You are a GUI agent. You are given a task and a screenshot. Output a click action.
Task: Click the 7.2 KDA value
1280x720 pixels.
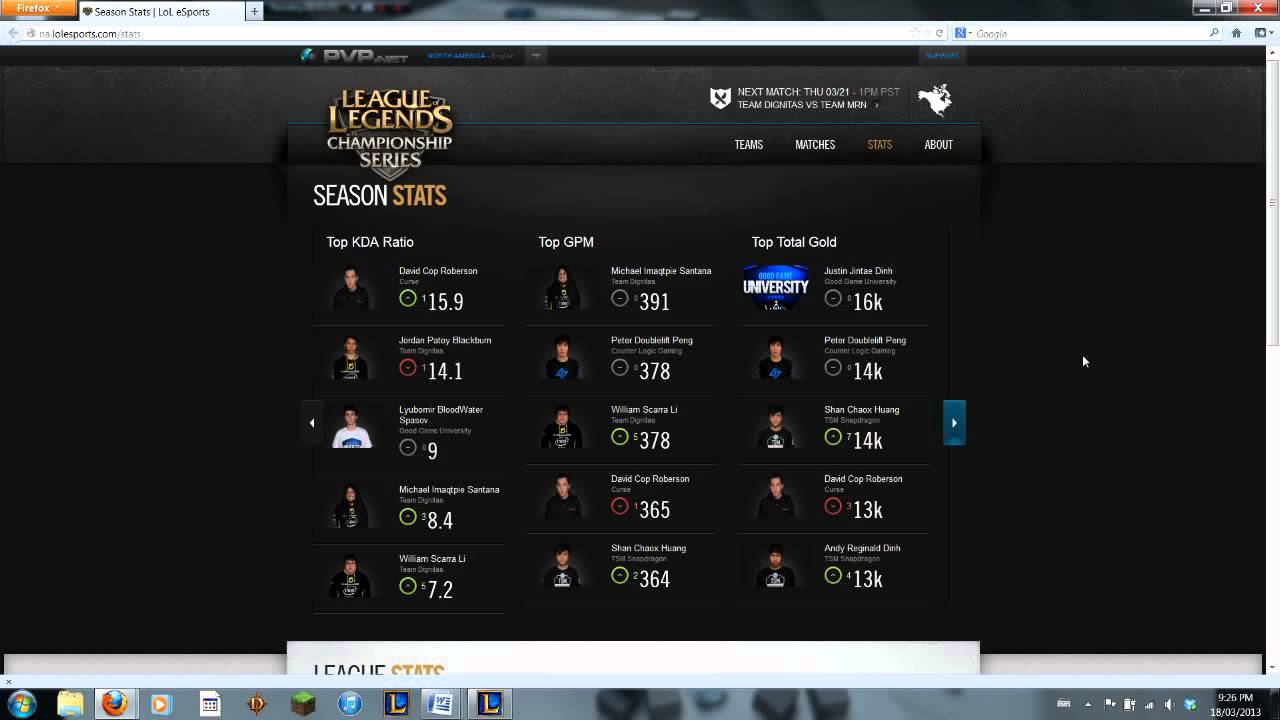[440, 589]
